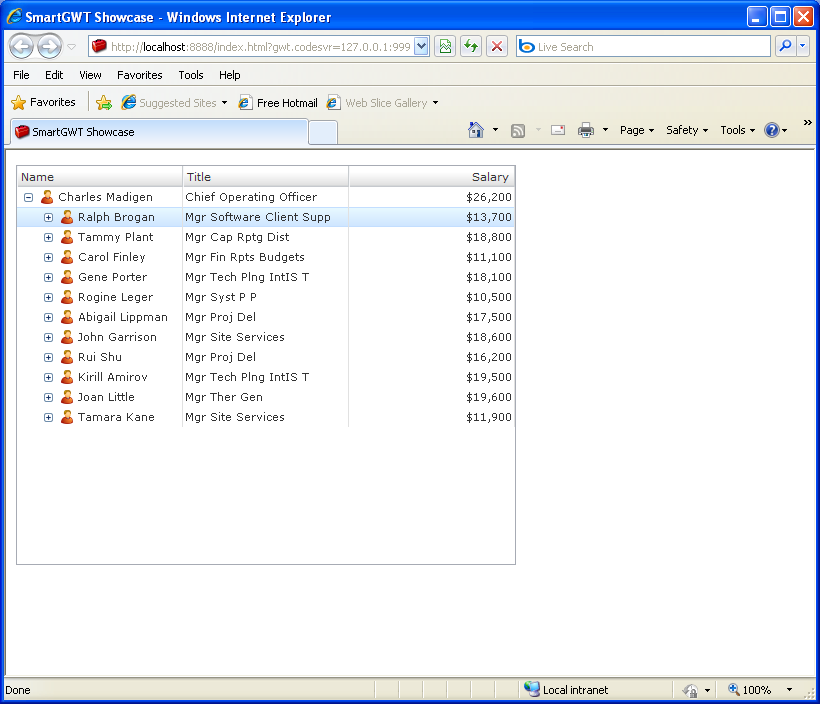This screenshot has height=704, width=820.
Task: Open the recent pages dropdown arrow
Action: (72, 47)
